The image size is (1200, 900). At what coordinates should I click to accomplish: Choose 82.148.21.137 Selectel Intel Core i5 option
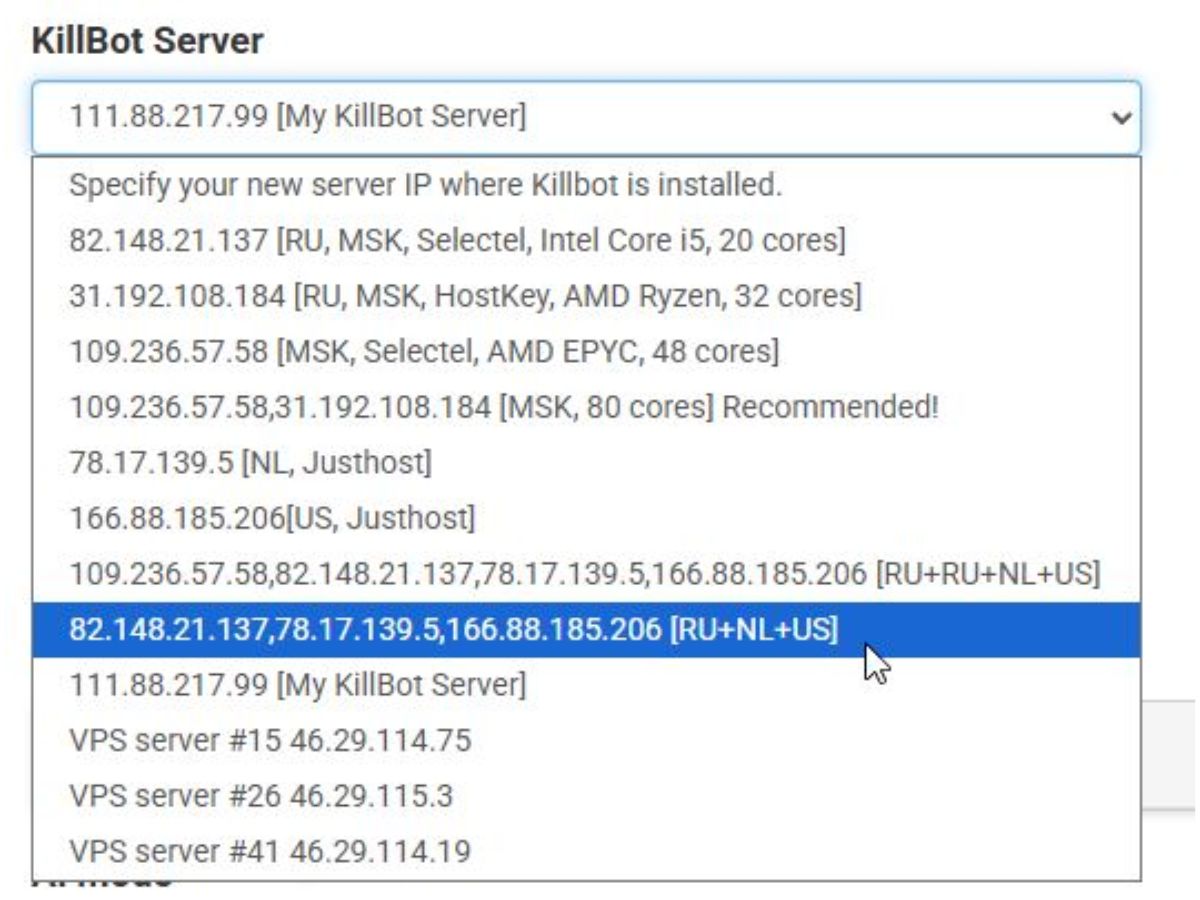point(586,240)
